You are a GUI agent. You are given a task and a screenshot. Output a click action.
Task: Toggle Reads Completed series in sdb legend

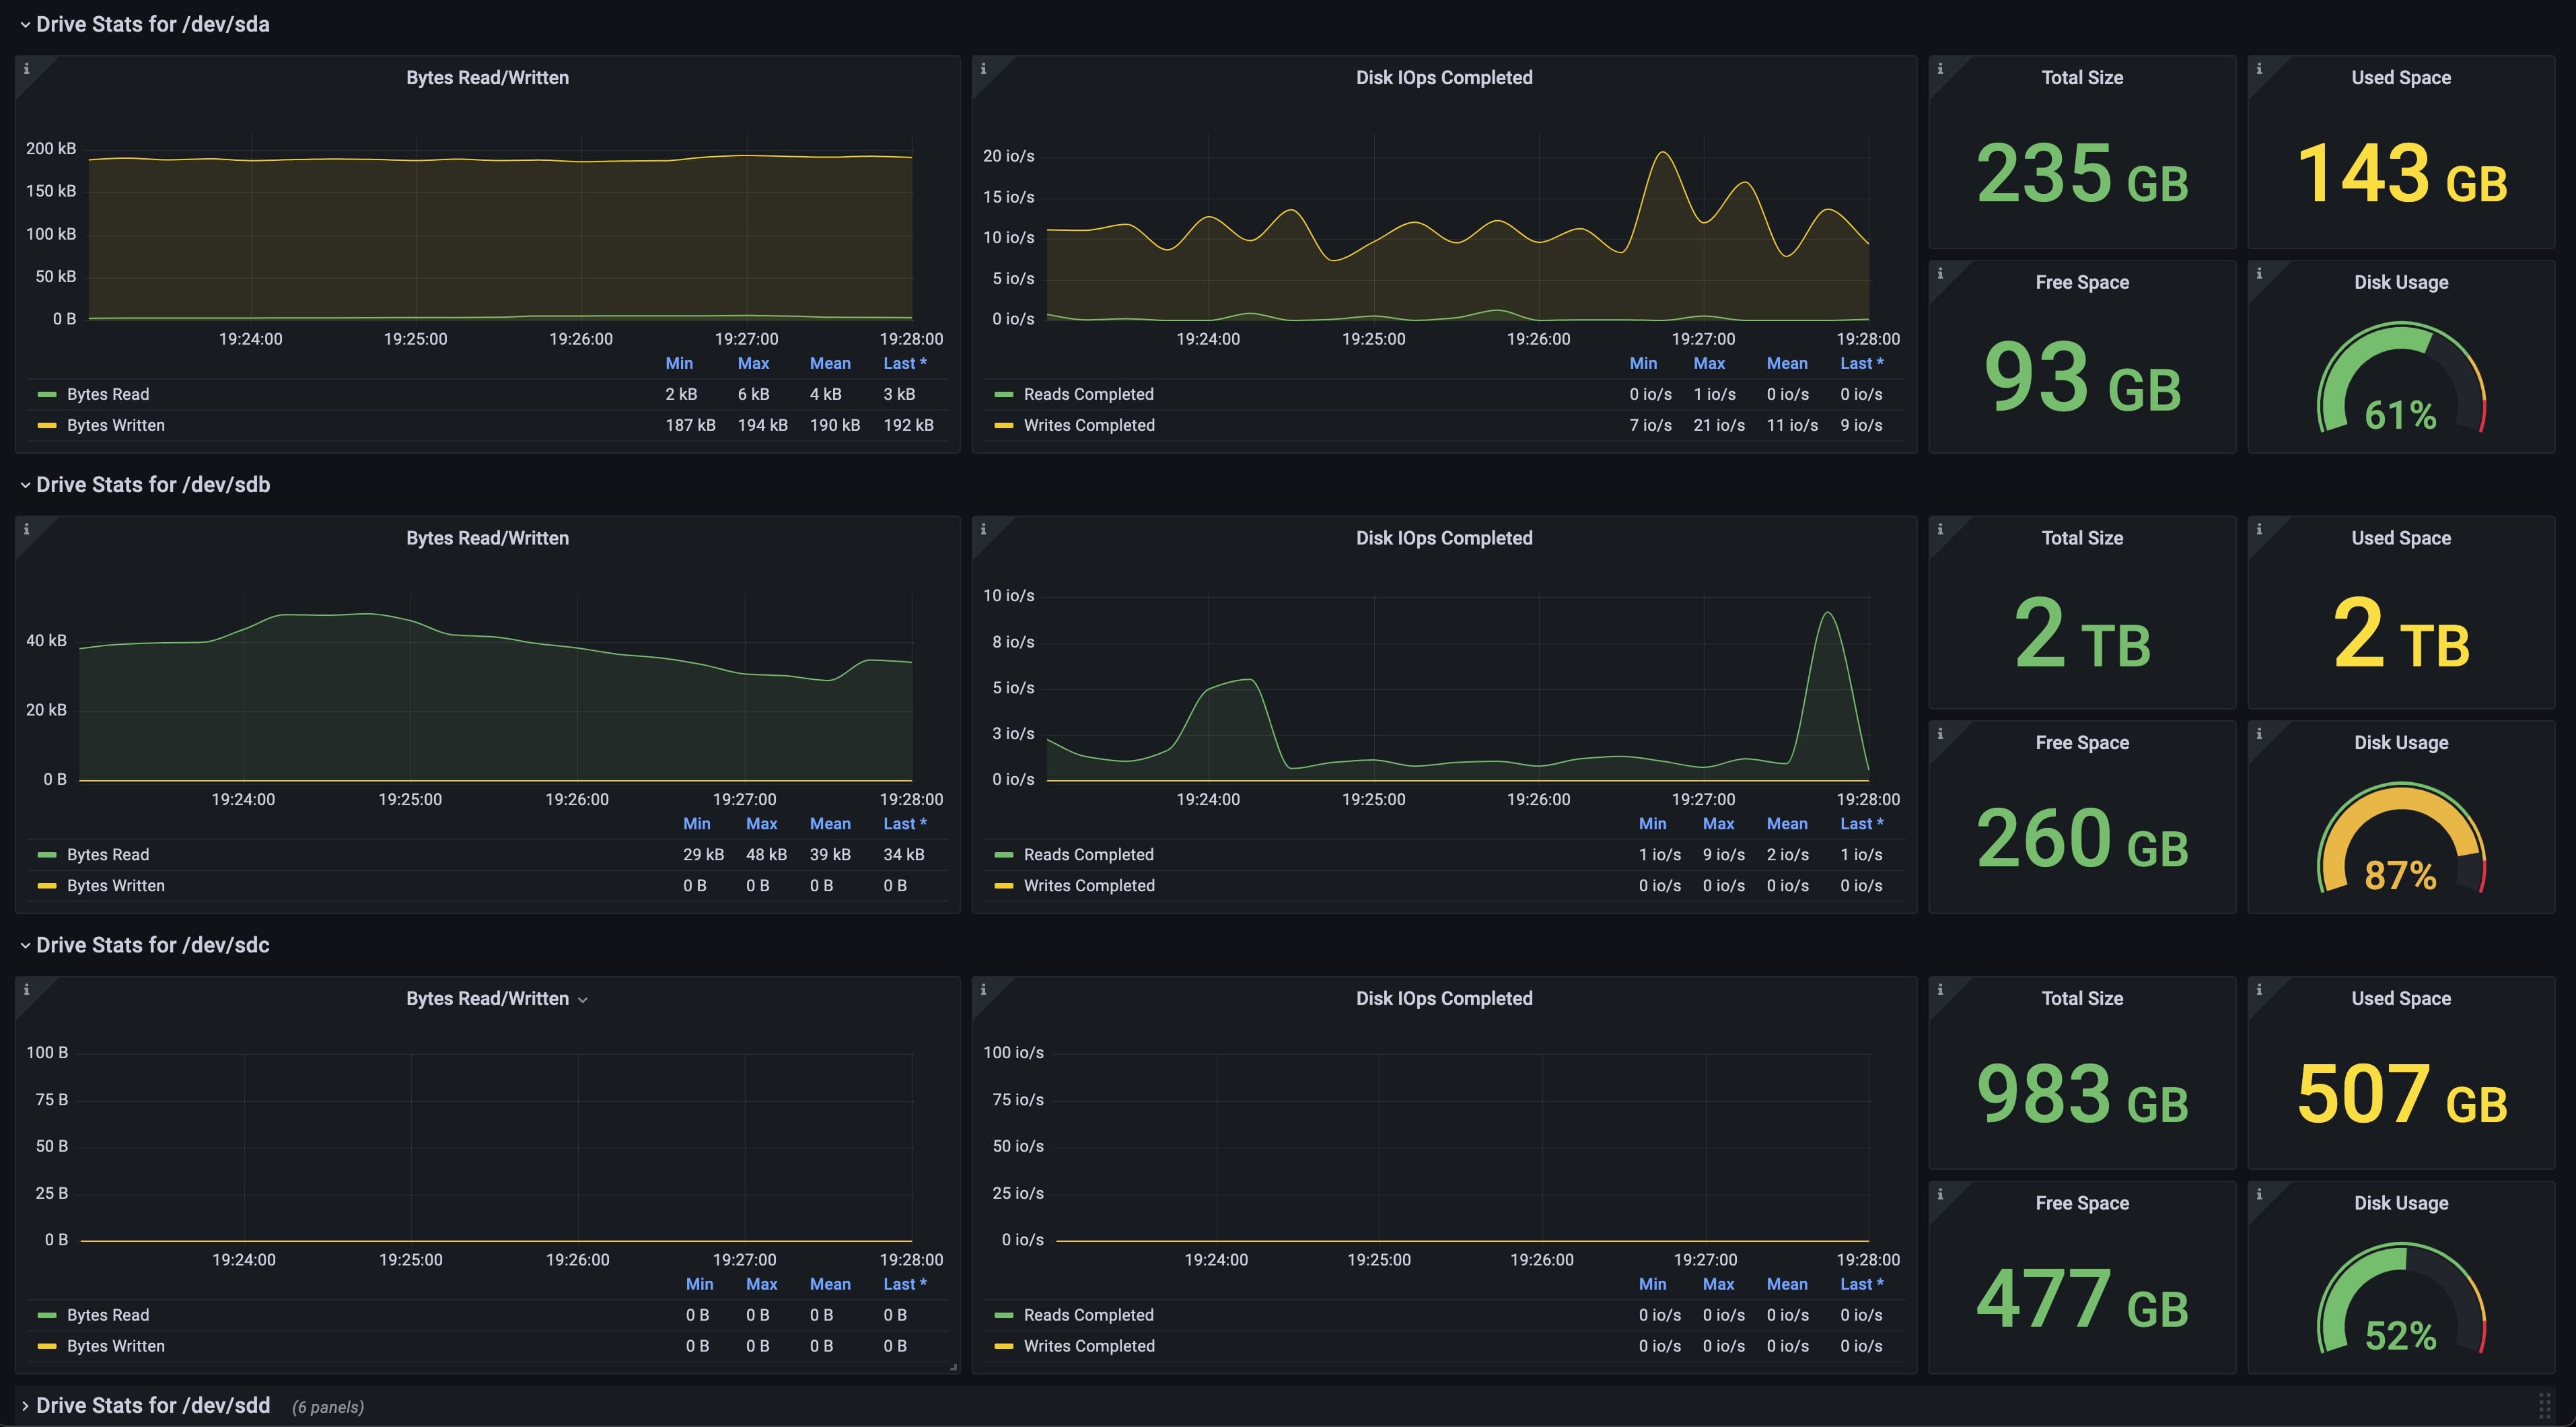1089,855
